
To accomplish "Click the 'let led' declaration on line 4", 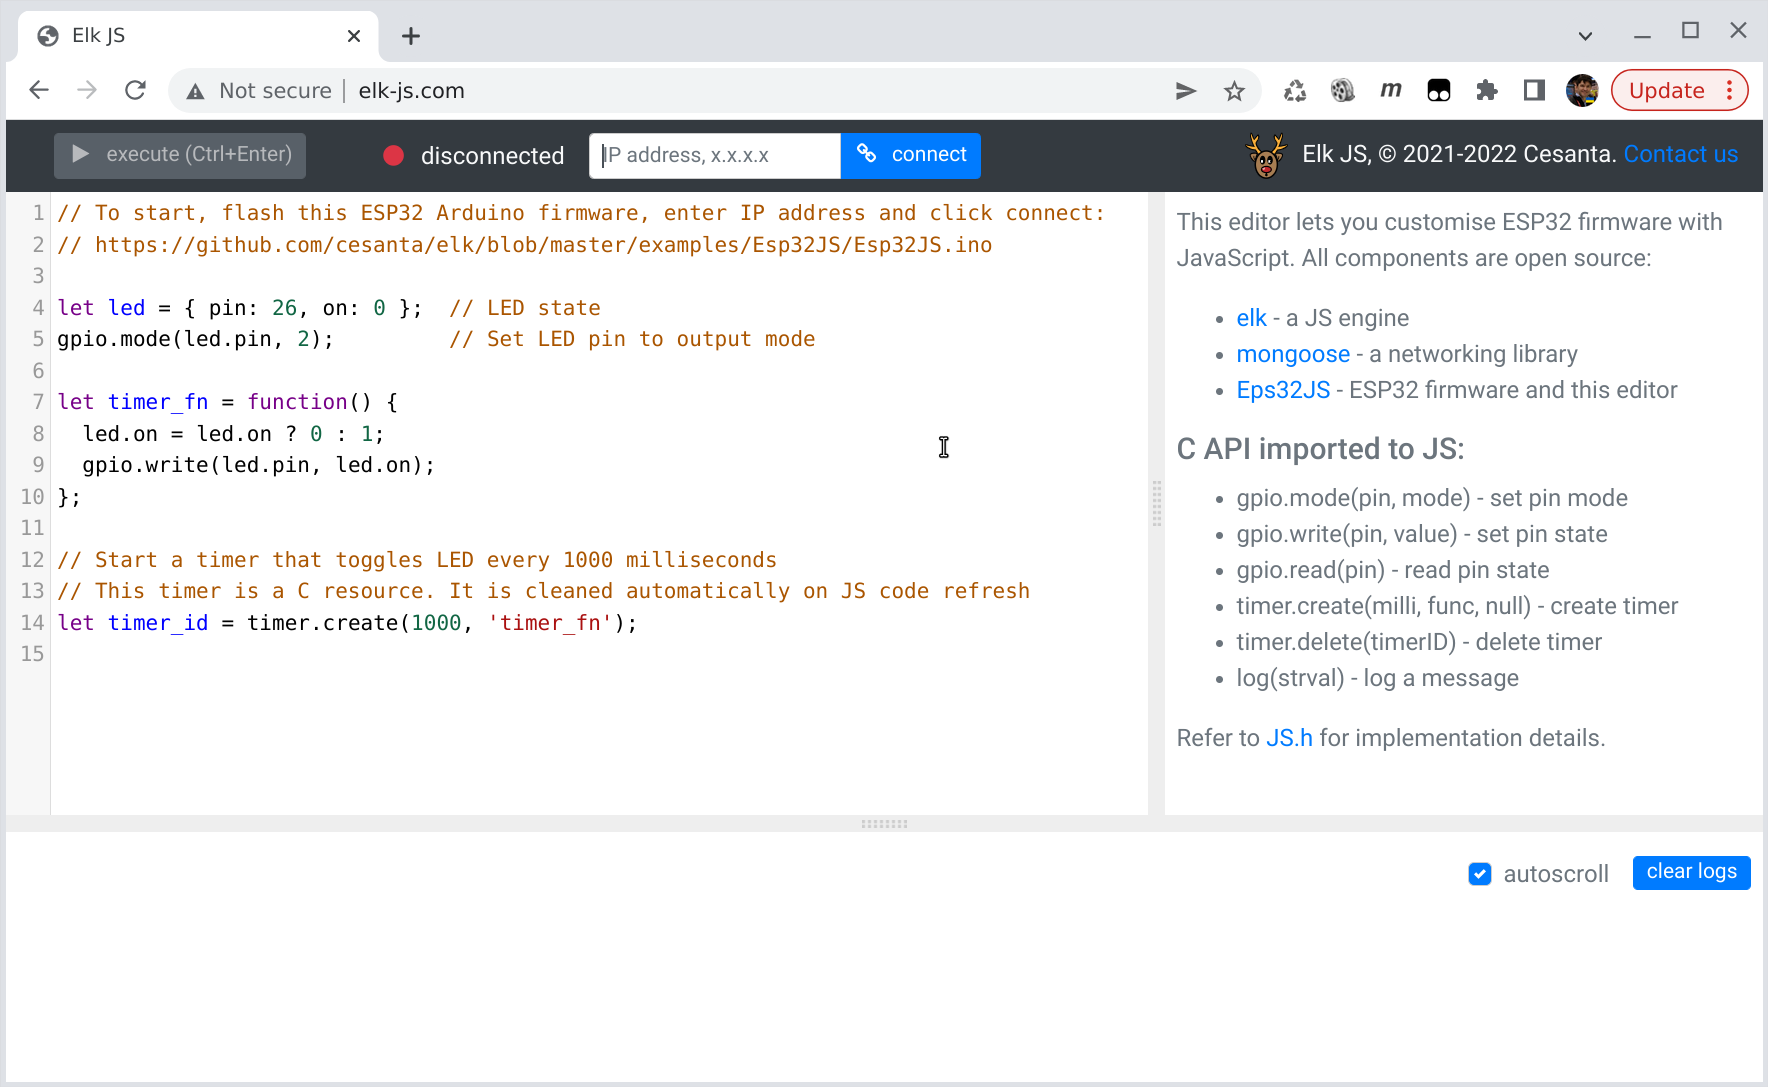I will pyautogui.click(x=101, y=308).
